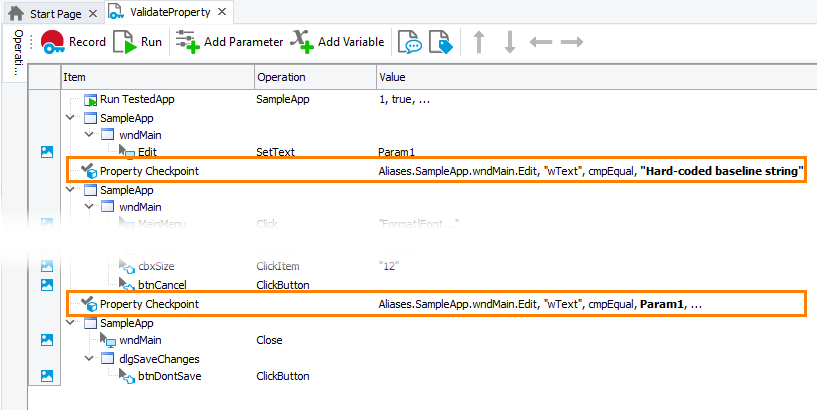Click the Value column header

[x=393, y=77]
